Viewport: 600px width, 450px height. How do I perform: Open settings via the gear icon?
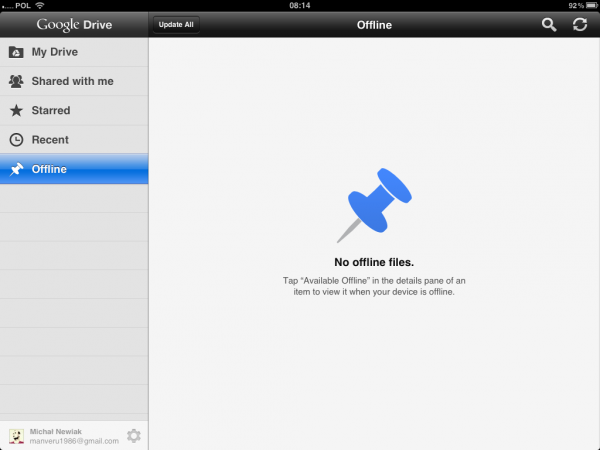point(133,435)
